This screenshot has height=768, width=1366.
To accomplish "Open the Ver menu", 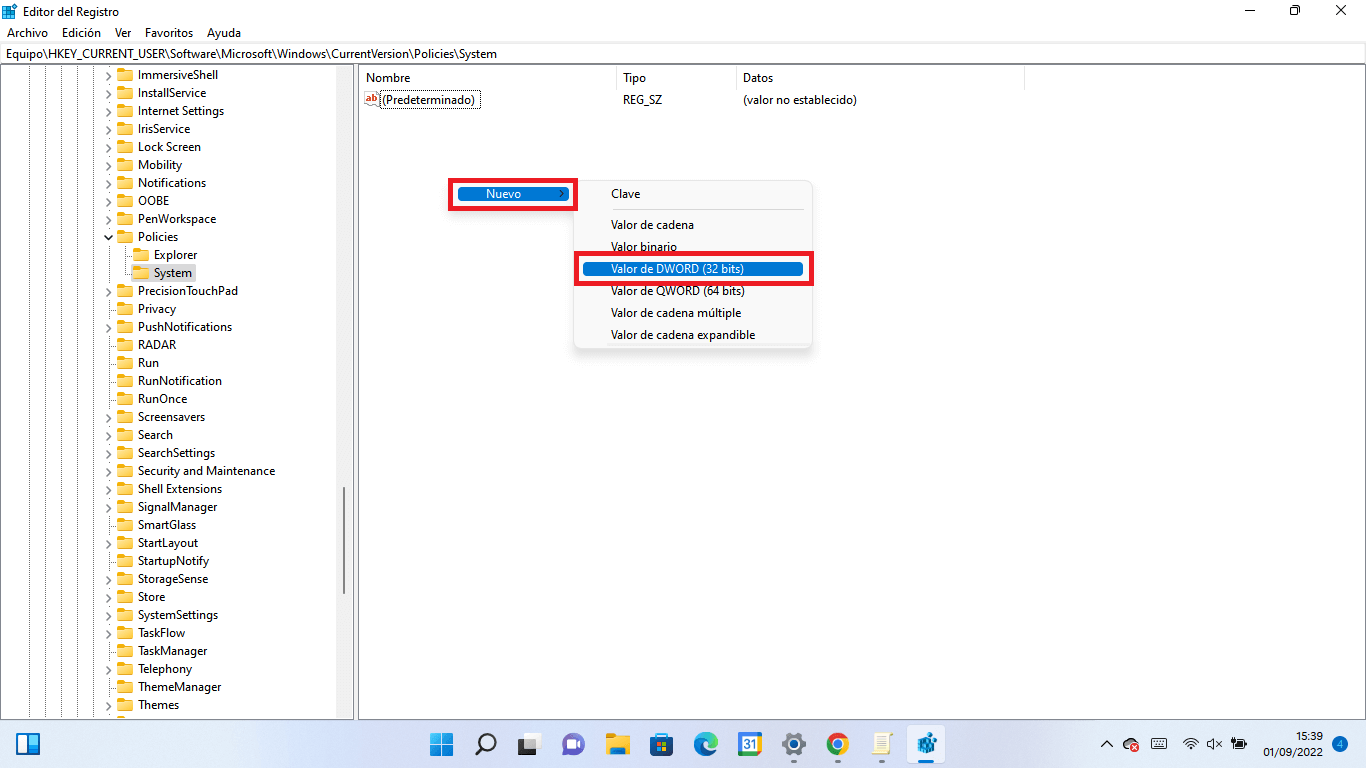I will coord(123,33).
